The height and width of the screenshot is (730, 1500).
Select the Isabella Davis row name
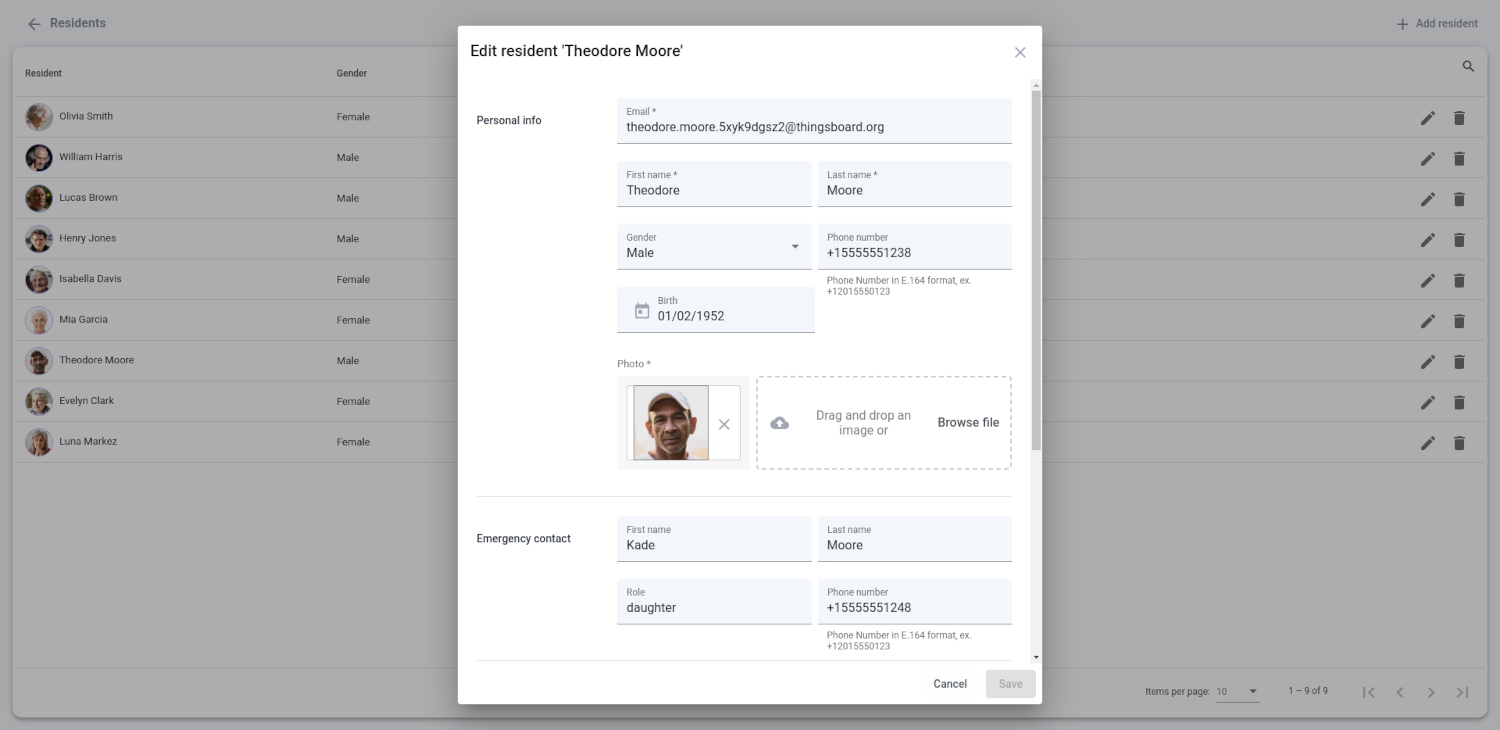tap(90, 279)
